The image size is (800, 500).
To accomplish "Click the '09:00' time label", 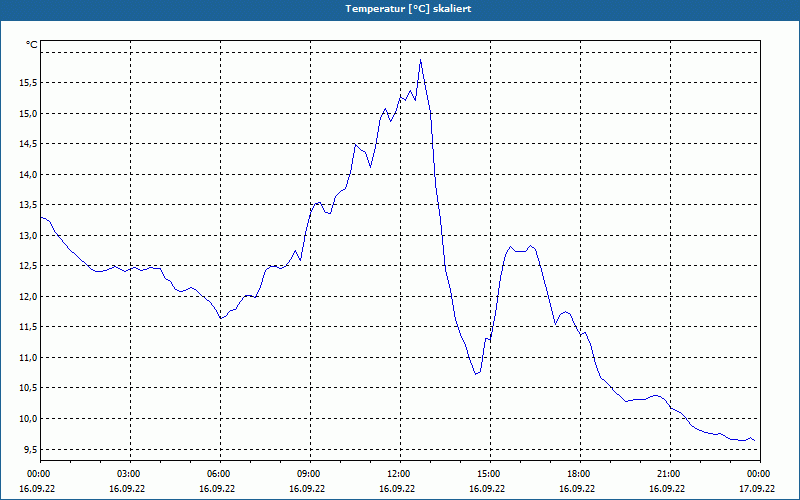I will click(x=310, y=474).
